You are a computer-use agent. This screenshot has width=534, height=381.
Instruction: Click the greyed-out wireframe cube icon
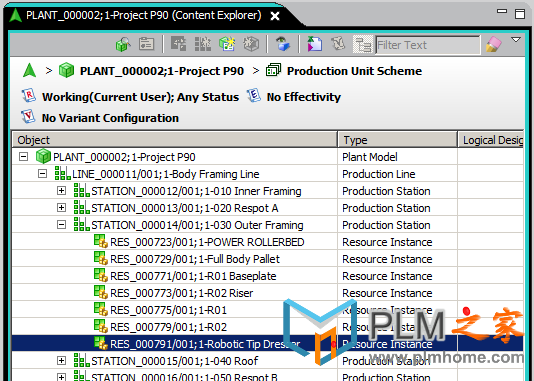click(x=251, y=44)
